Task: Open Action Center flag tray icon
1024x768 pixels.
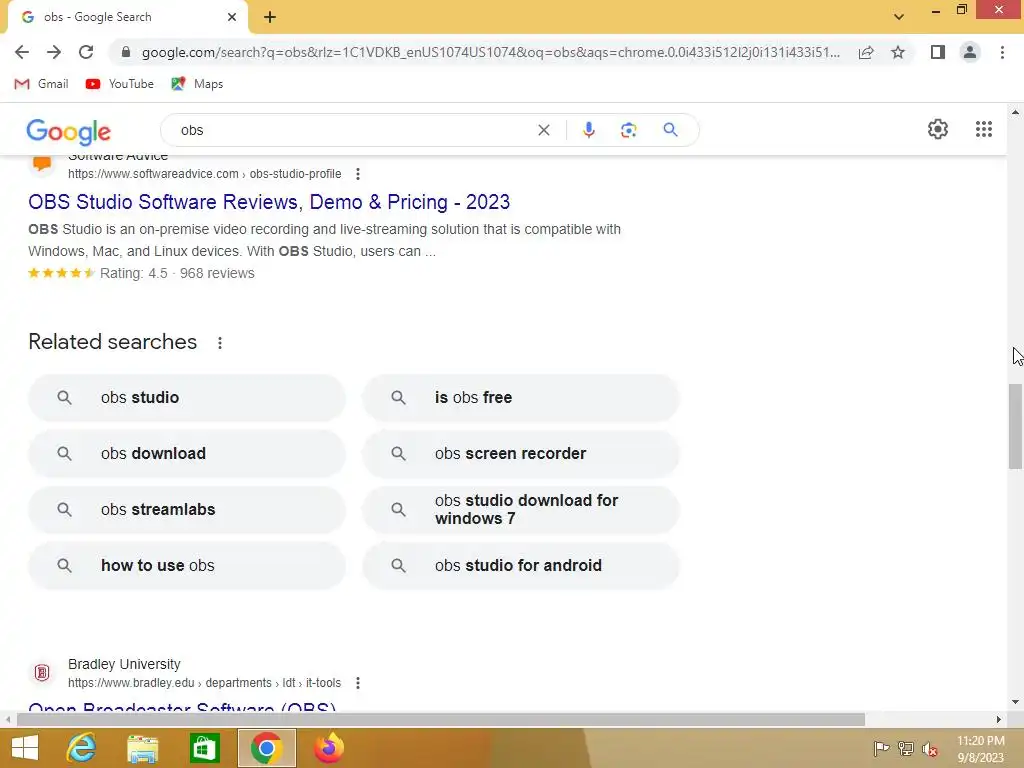Action: tap(881, 748)
